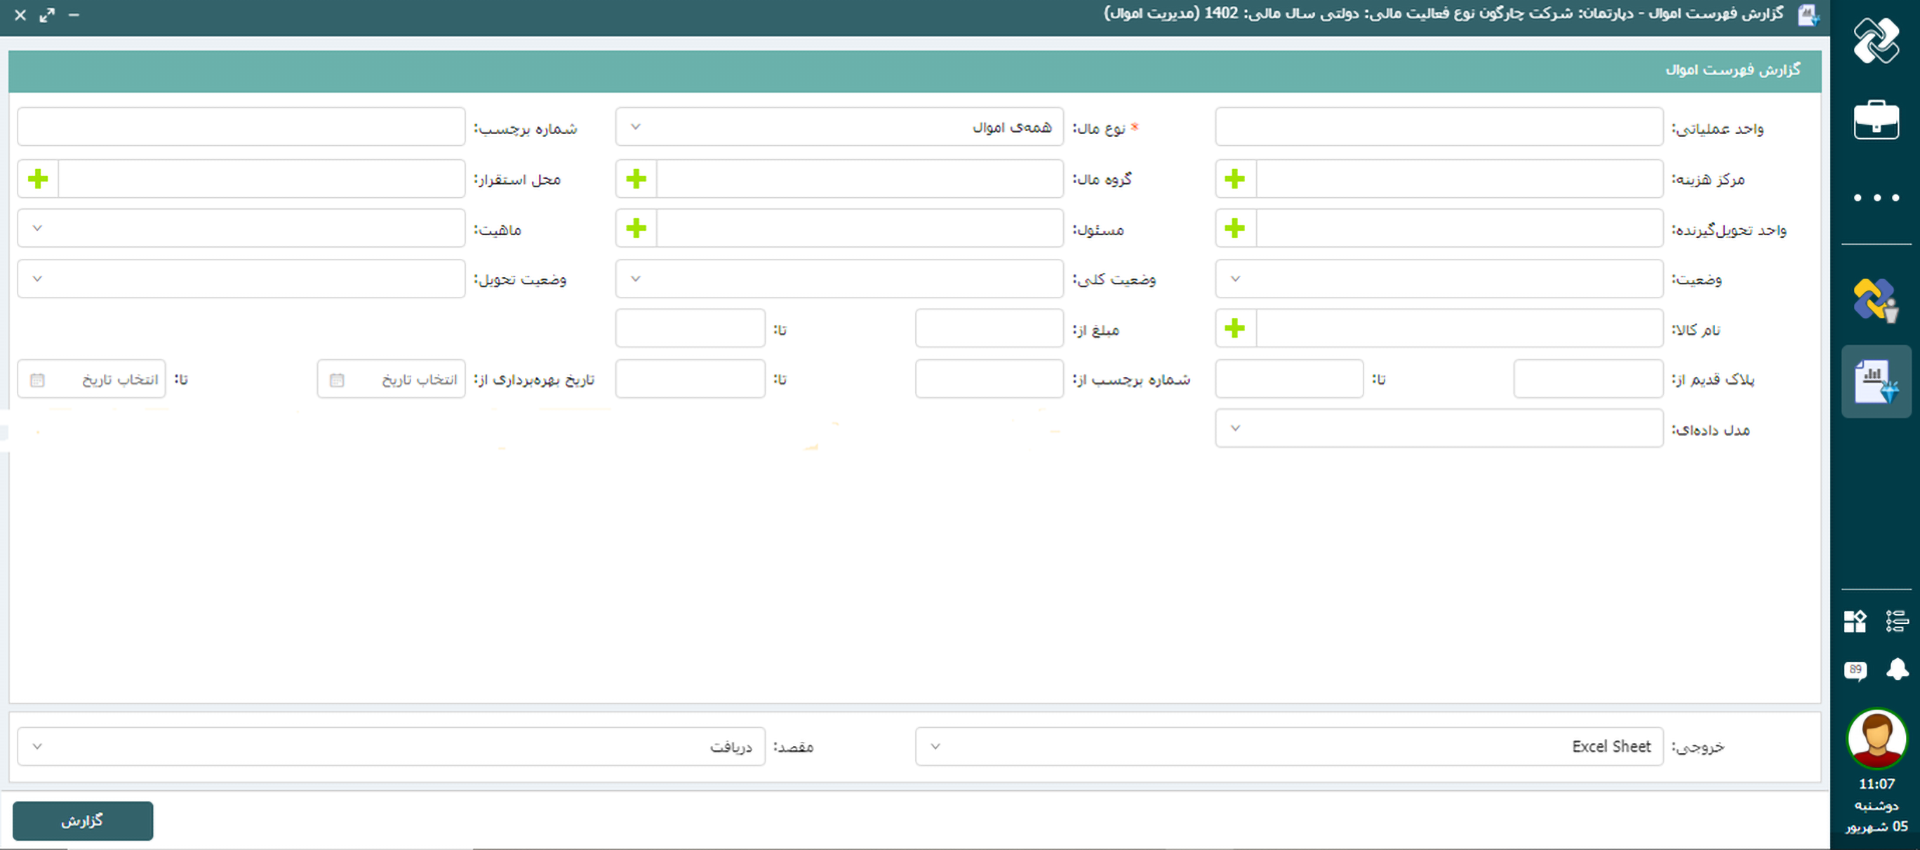Open the ماهیت dropdown
This screenshot has width=1920, height=850.
240,229
